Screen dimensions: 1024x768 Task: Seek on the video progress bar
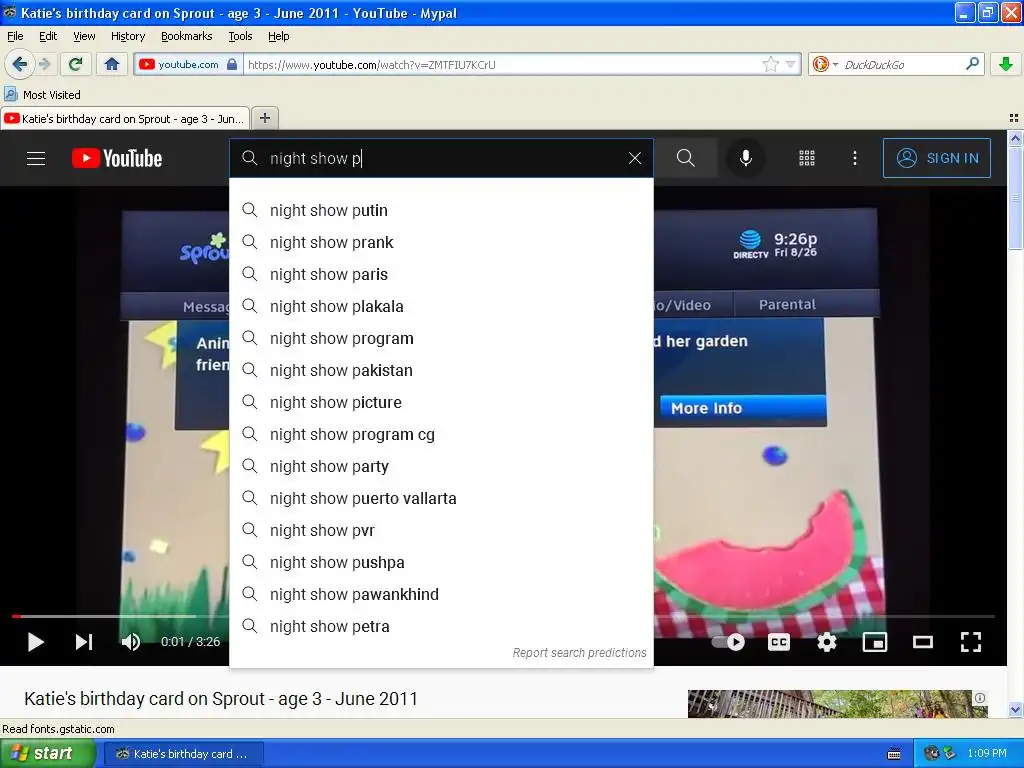503,616
